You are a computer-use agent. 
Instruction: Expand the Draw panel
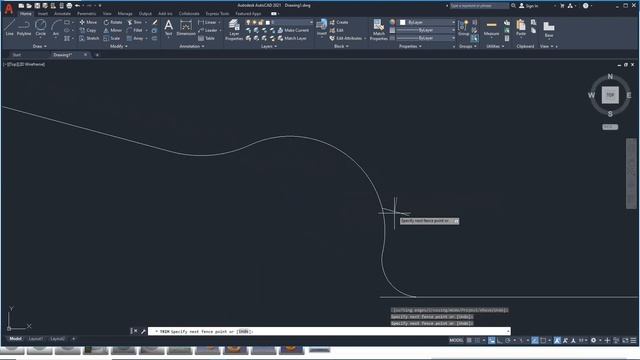point(40,46)
